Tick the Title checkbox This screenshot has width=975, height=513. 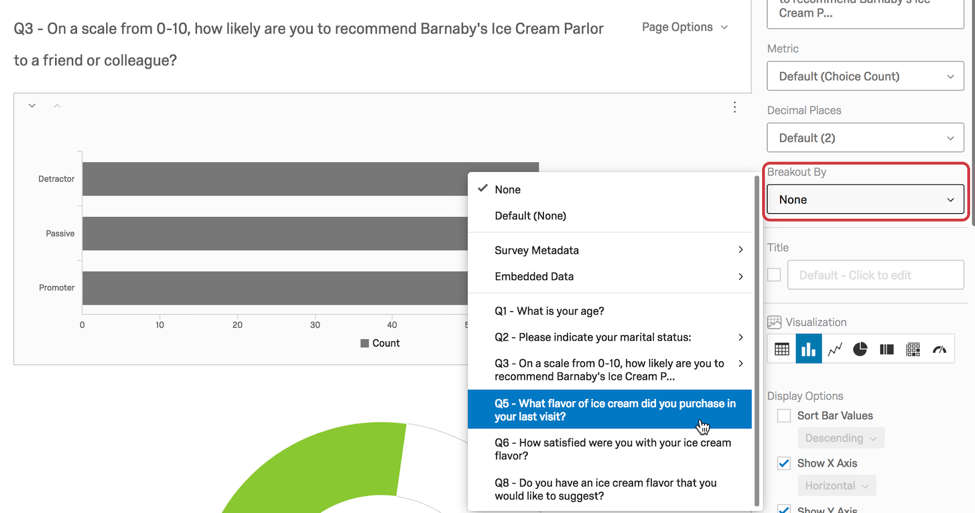click(x=774, y=275)
